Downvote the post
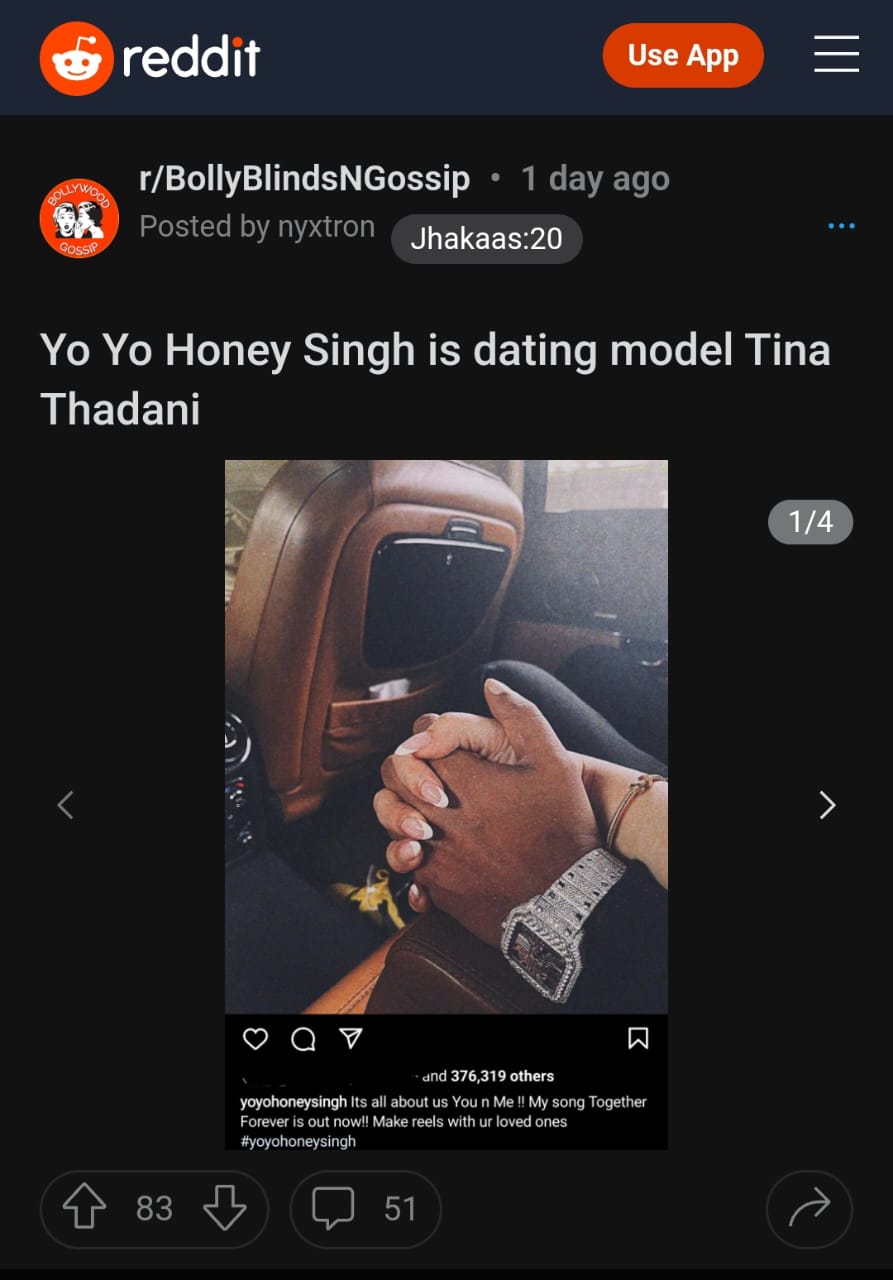893x1280 pixels. 224,1209
